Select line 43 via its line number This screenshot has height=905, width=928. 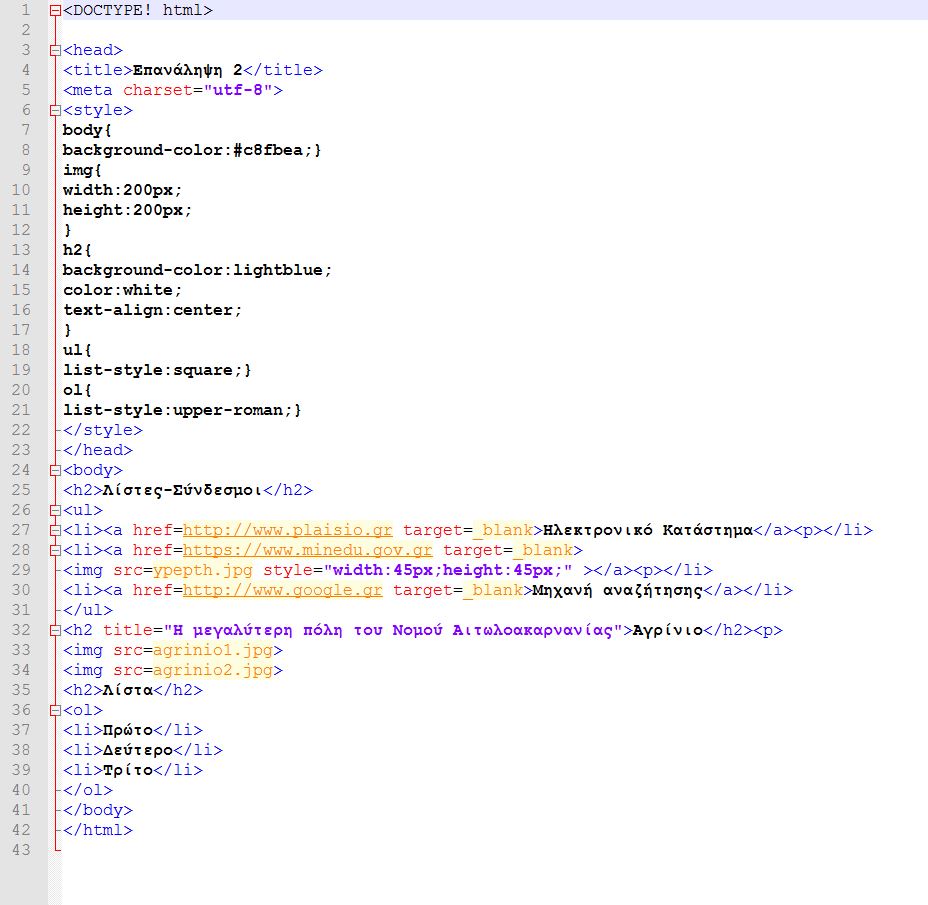21,850
